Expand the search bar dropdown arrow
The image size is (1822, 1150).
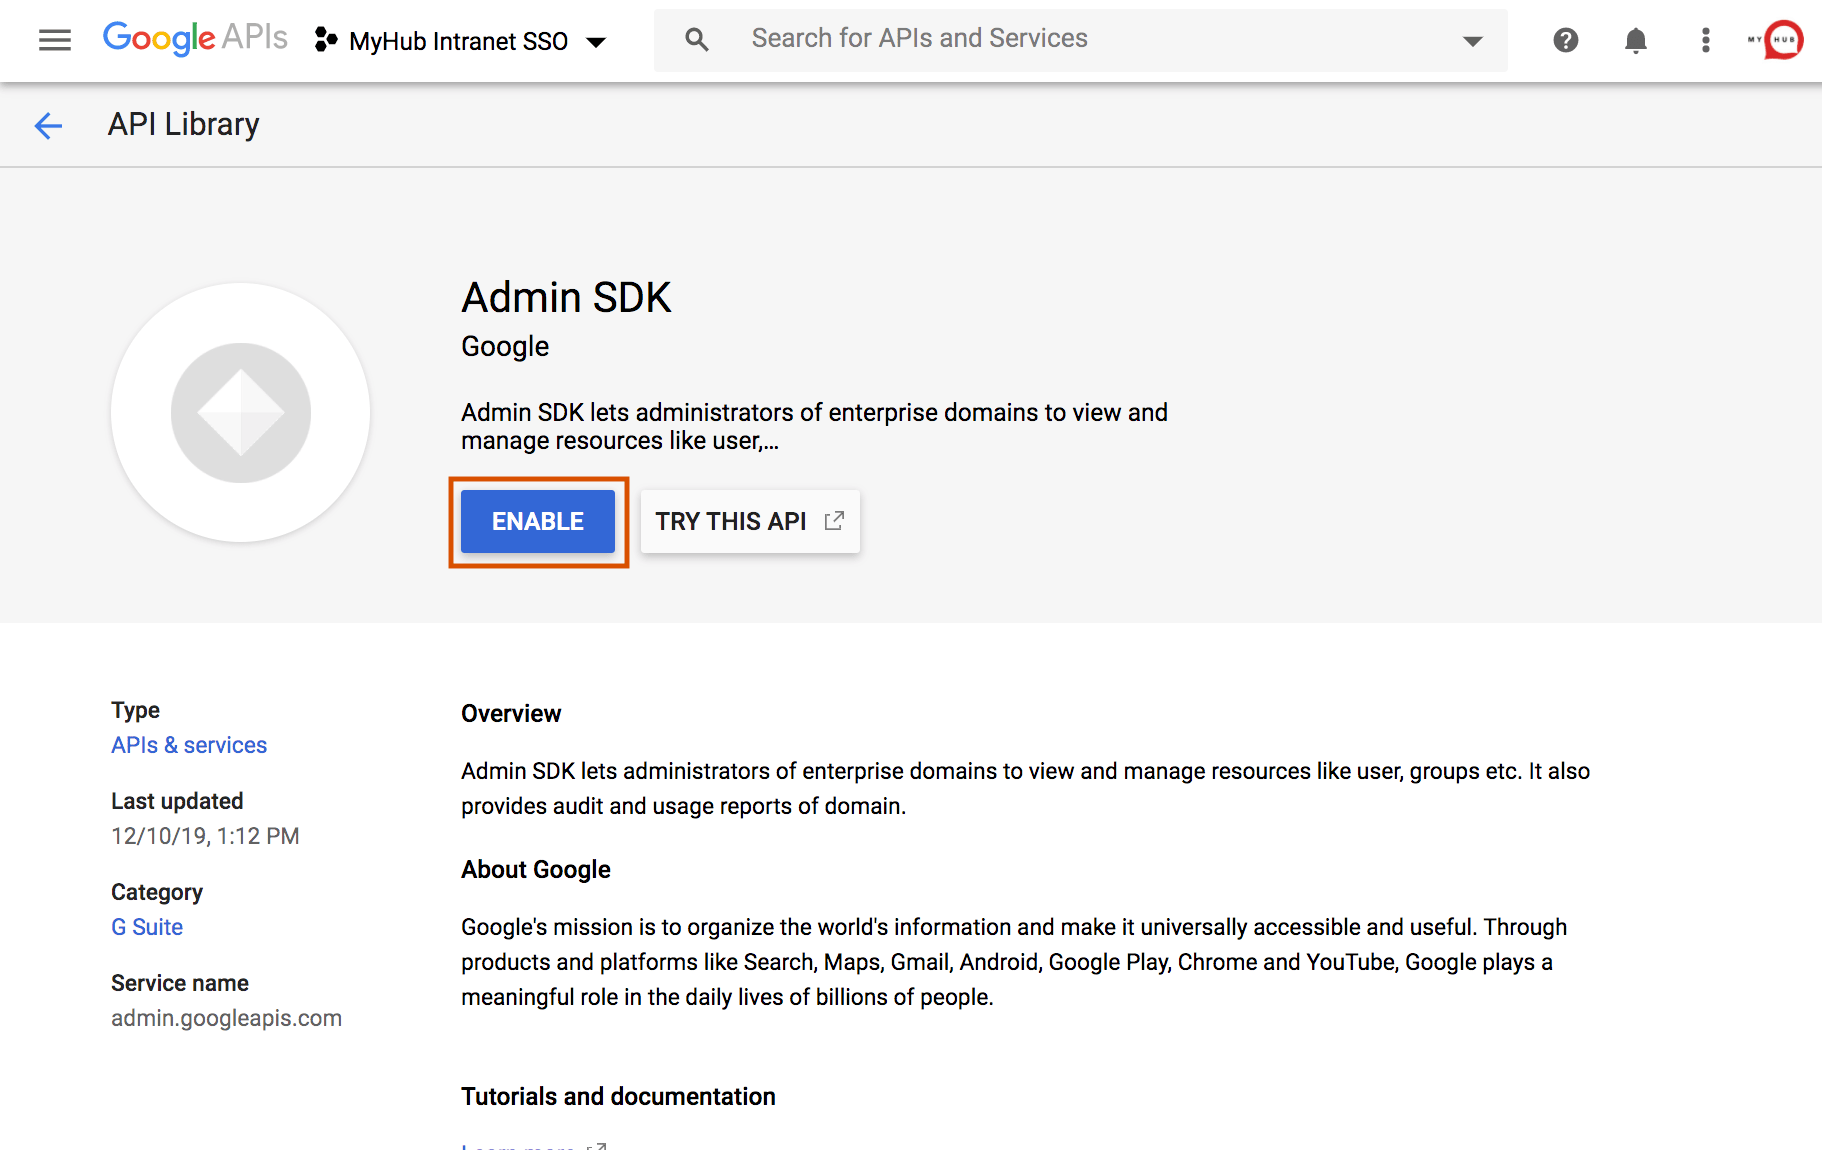tap(1472, 41)
